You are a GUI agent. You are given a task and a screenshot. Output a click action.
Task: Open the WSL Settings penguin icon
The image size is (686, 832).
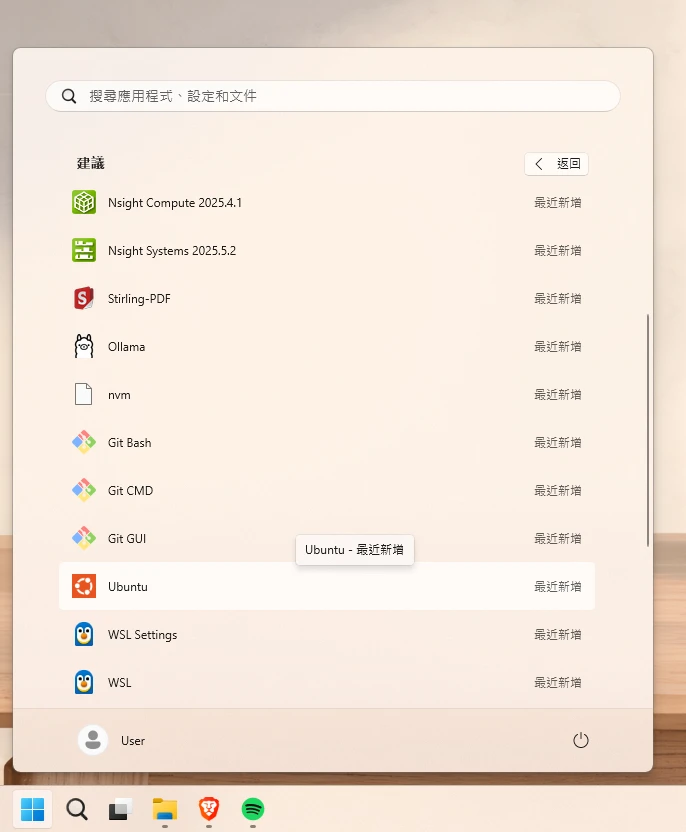[84, 634]
